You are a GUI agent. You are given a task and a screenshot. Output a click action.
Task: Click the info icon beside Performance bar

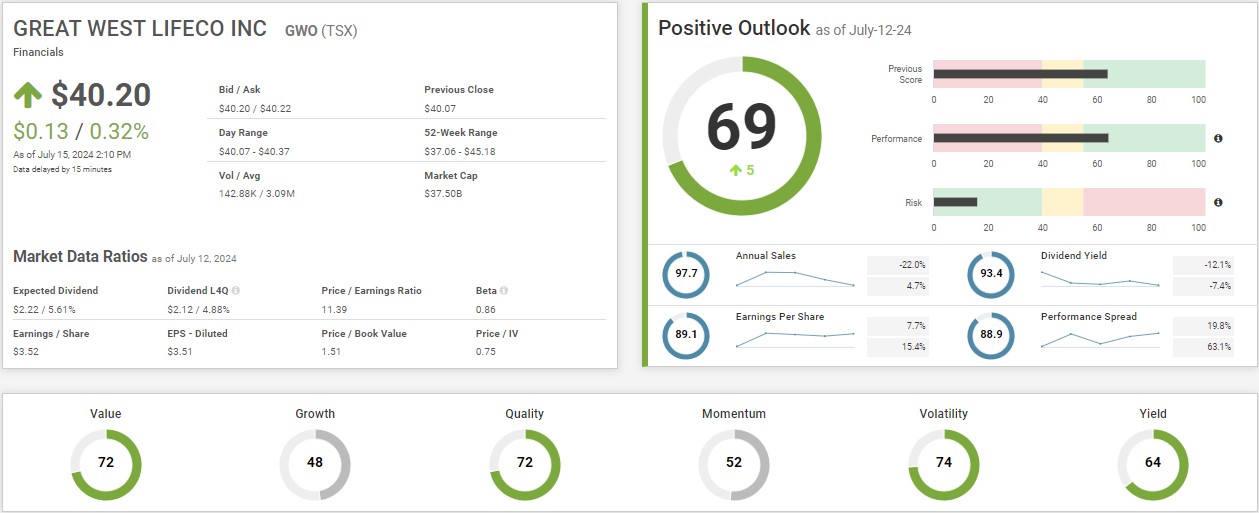click(x=1218, y=138)
